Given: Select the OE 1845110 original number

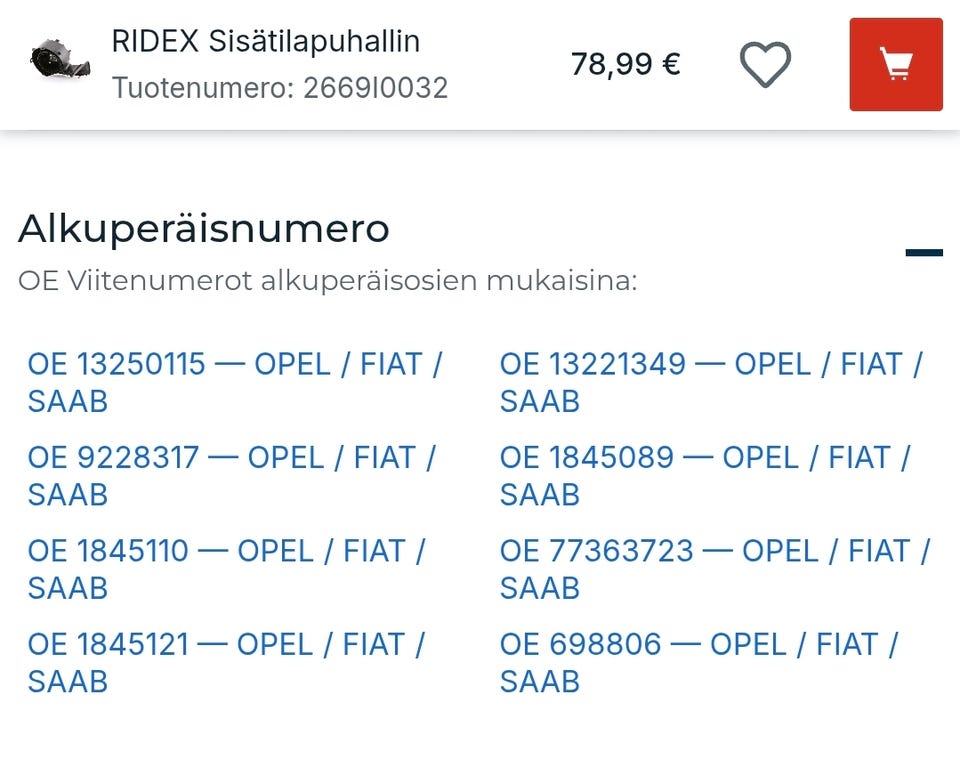Looking at the screenshot, I should (226, 569).
